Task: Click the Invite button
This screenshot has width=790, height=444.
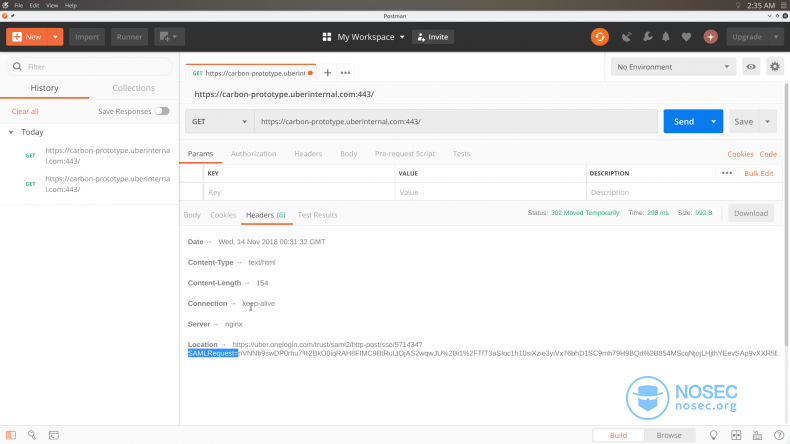Action: pos(433,37)
